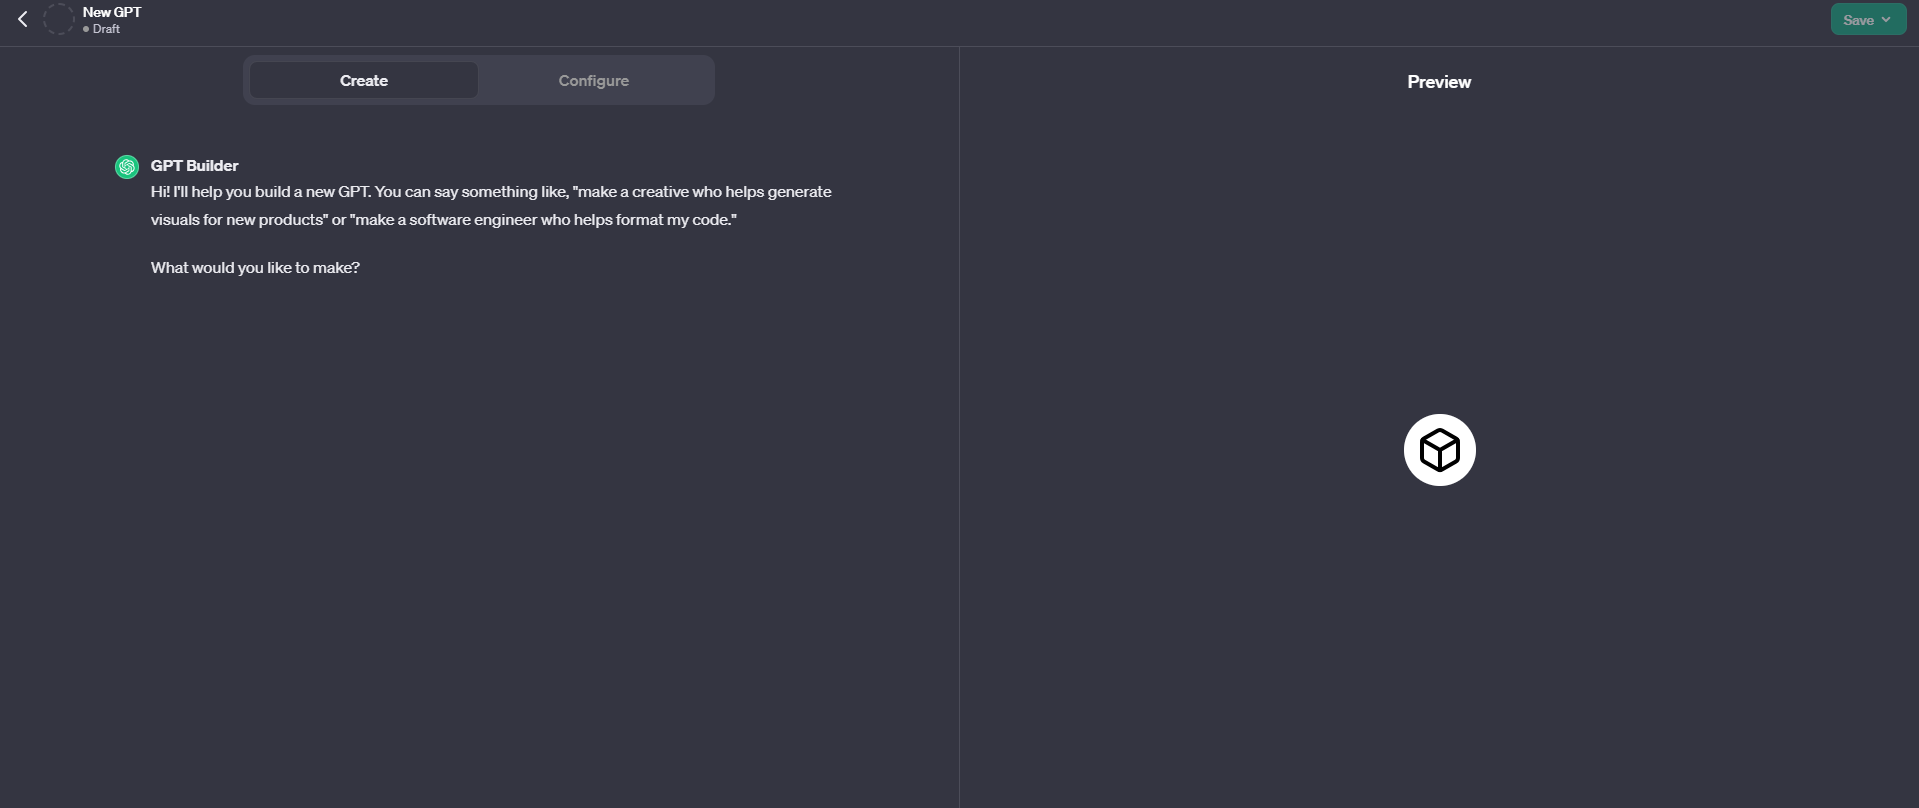Screen dimensions: 1919x808
Task: Switch to the Configure tab
Action: click(x=594, y=81)
